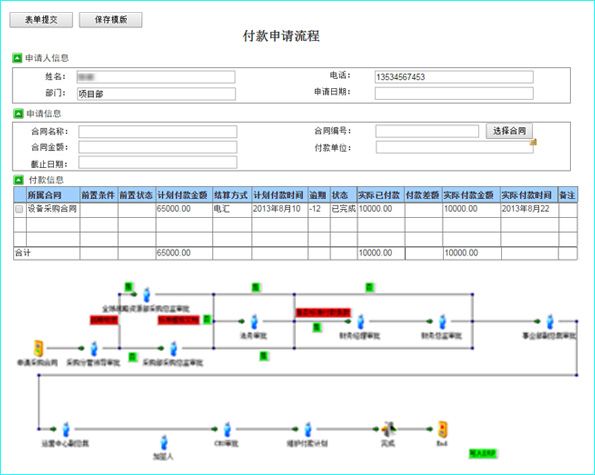The image size is (595, 475).
Task: Collapse the 申请信息 section
Action: (18, 113)
